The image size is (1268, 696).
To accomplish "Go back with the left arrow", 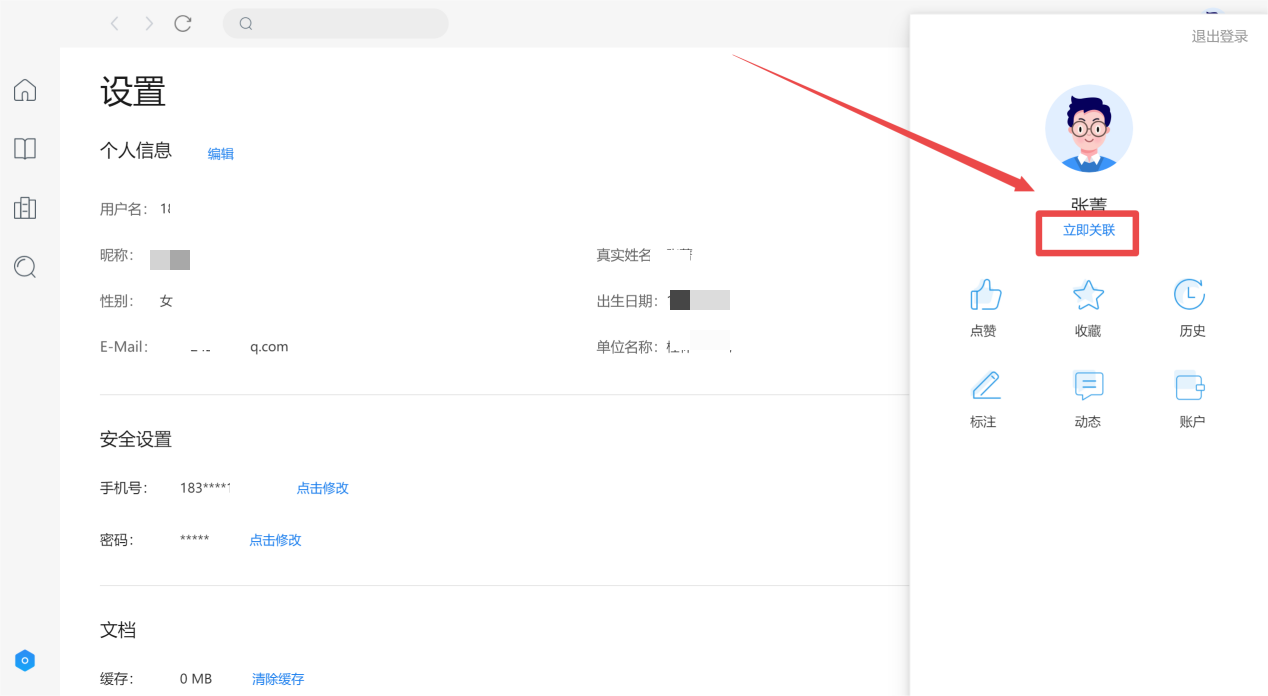I will click(115, 23).
